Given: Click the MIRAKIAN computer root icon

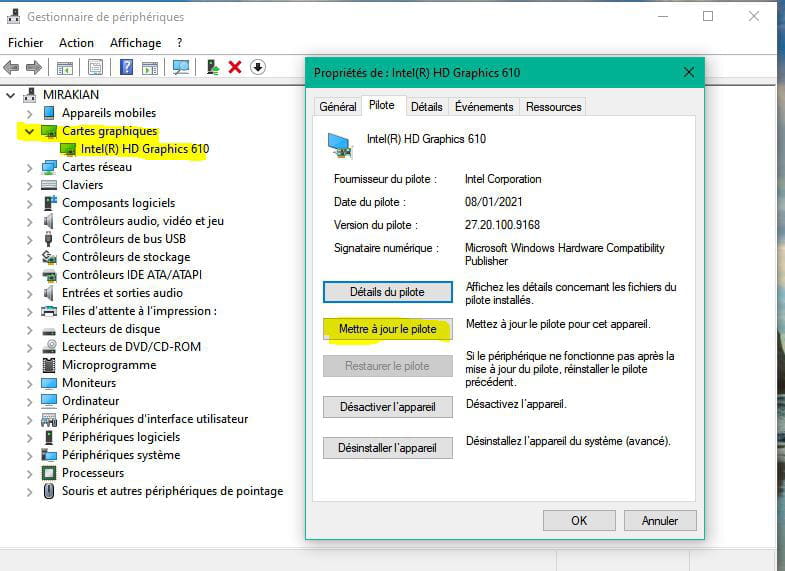Looking at the screenshot, I should point(30,95).
